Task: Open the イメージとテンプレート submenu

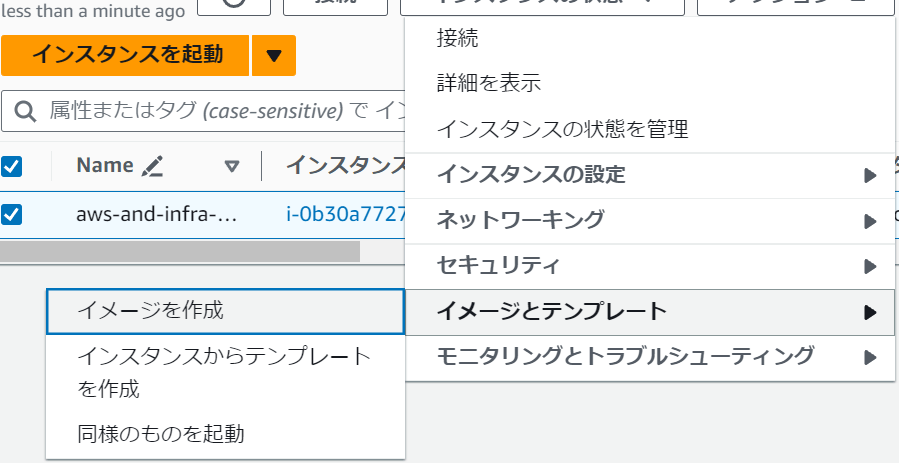Action: pyautogui.click(x=650, y=312)
